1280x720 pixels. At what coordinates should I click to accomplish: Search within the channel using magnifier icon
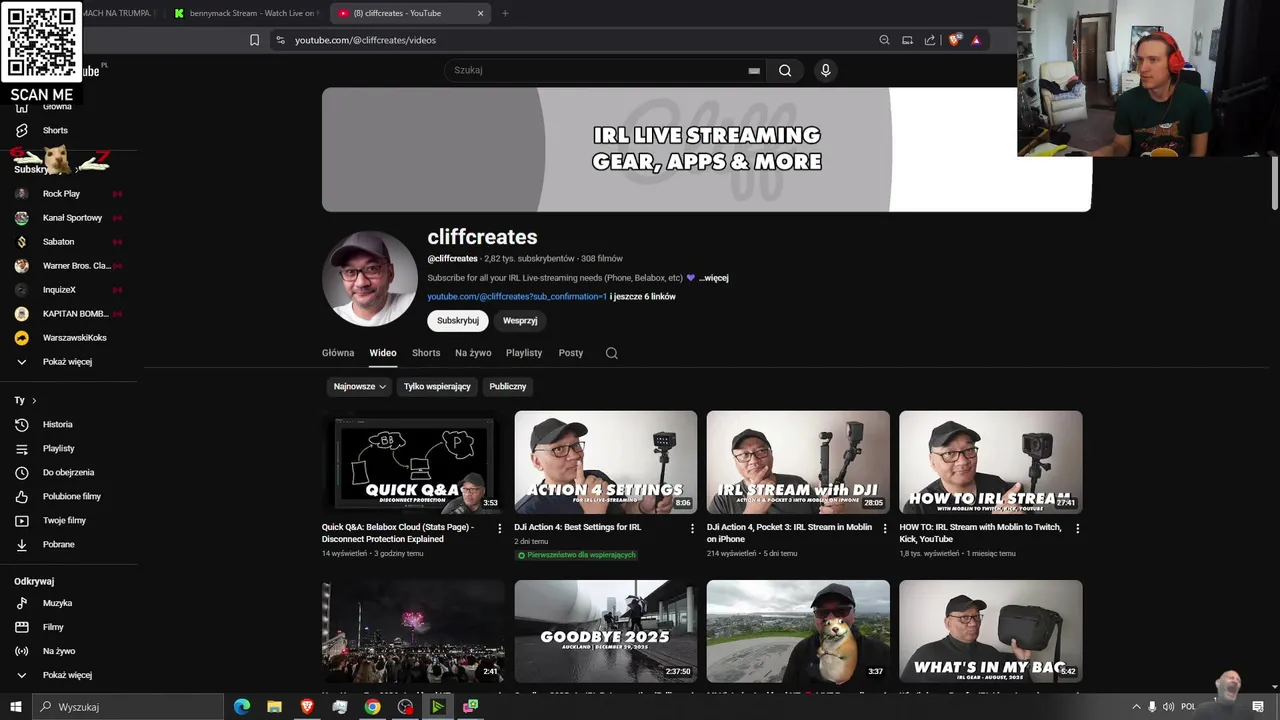click(612, 353)
